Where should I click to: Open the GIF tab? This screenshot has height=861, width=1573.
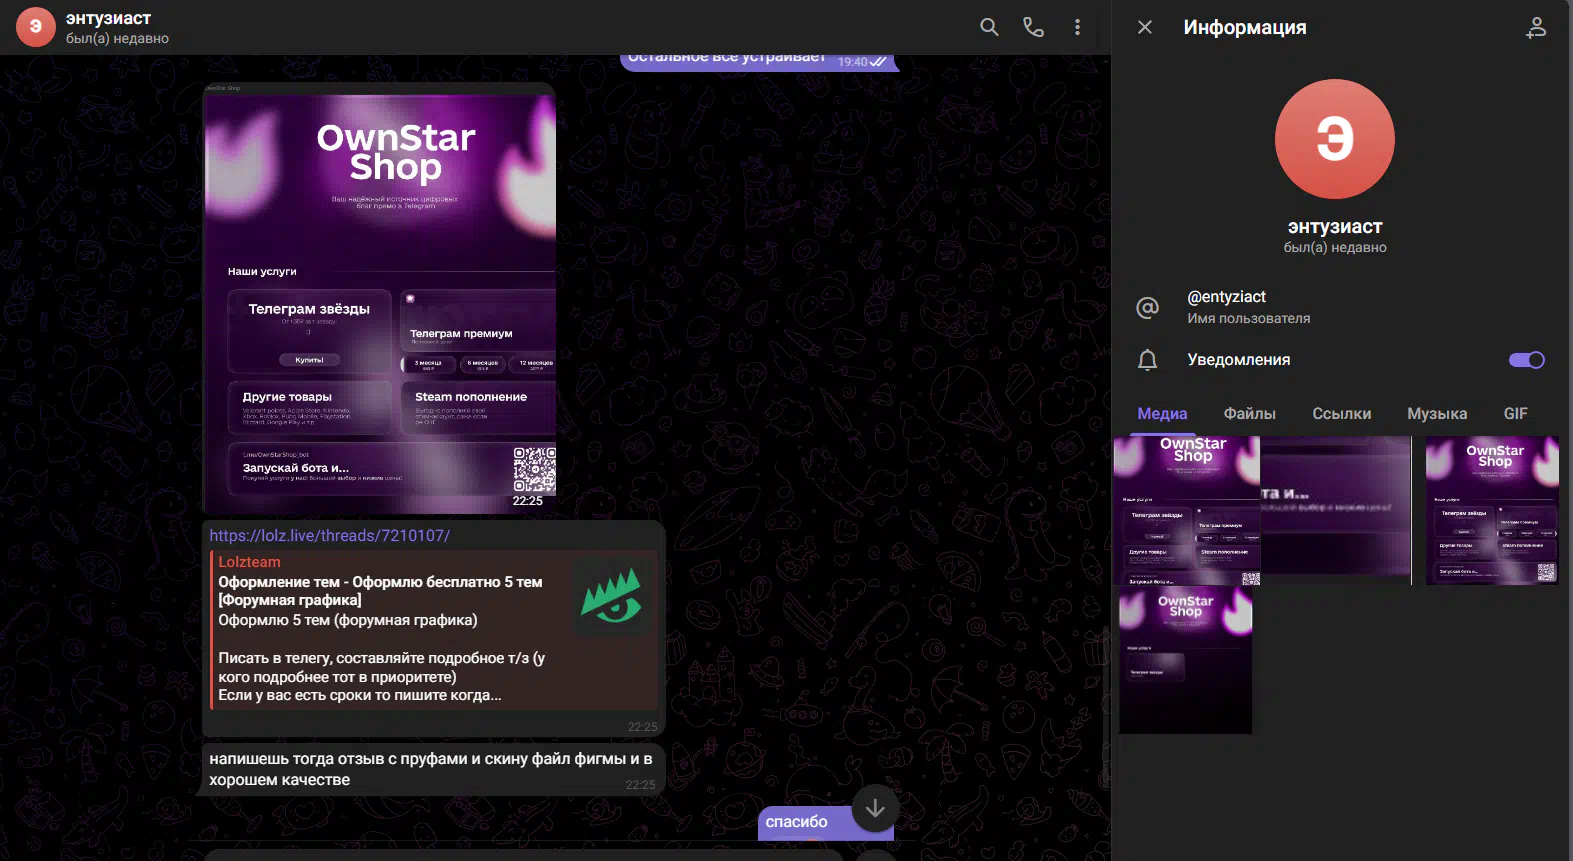coord(1515,414)
